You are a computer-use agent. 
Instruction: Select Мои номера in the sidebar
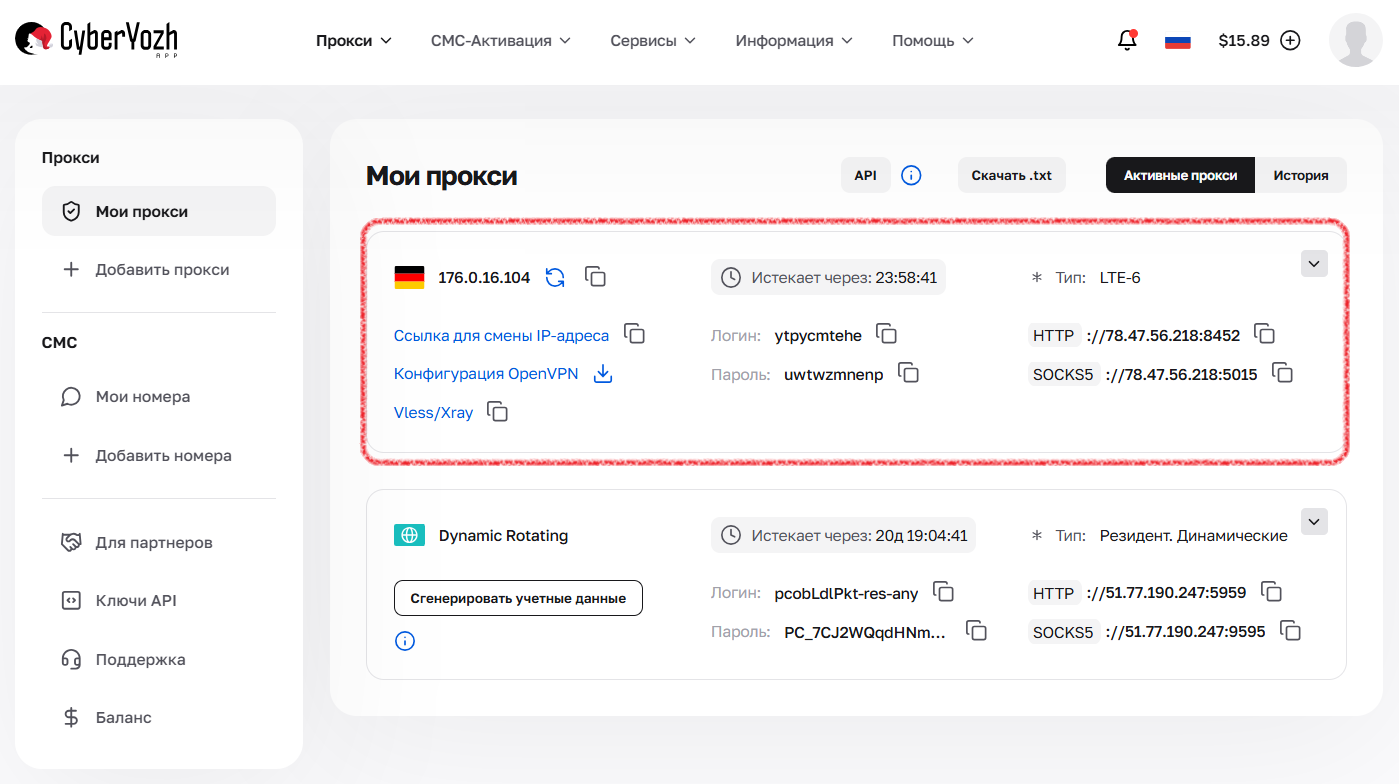point(141,396)
